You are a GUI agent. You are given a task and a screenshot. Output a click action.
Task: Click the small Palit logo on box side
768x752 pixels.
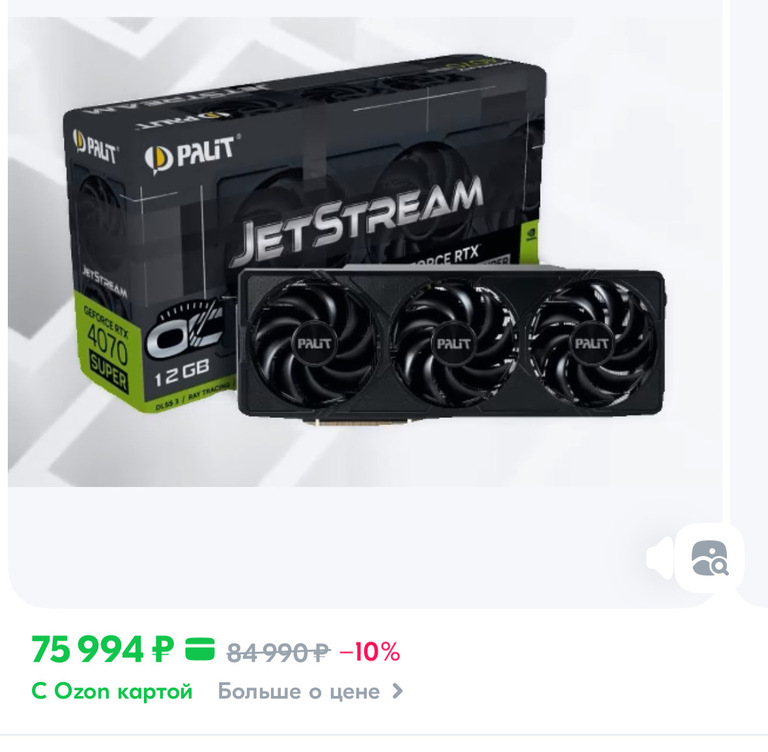click(95, 146)
